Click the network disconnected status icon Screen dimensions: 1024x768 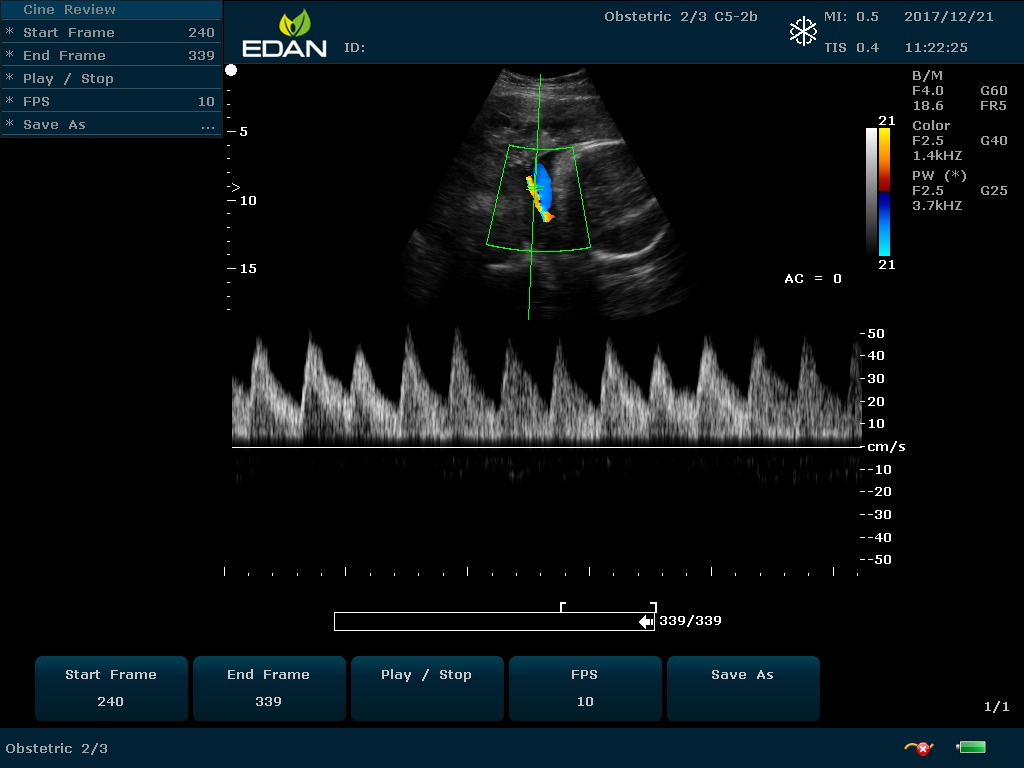coord(918,747)
